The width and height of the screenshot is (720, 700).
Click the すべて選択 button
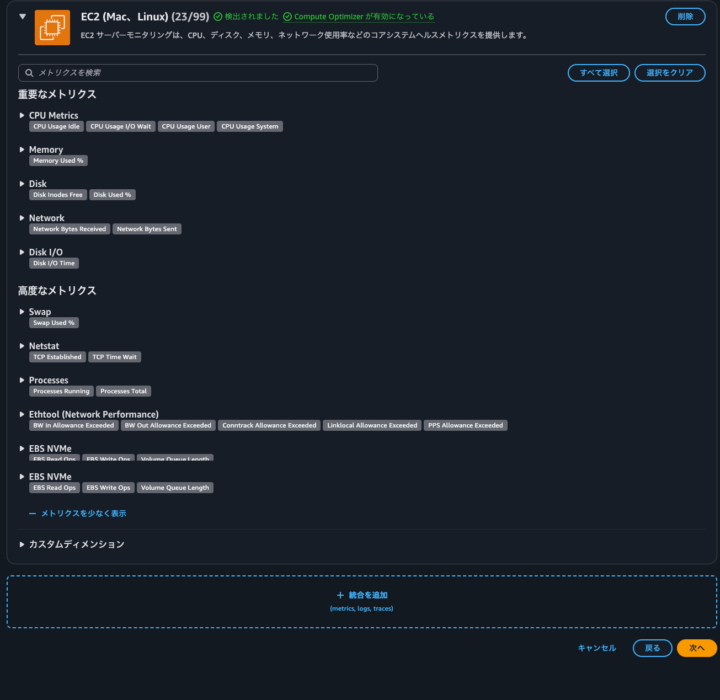[x=599, y=73]
